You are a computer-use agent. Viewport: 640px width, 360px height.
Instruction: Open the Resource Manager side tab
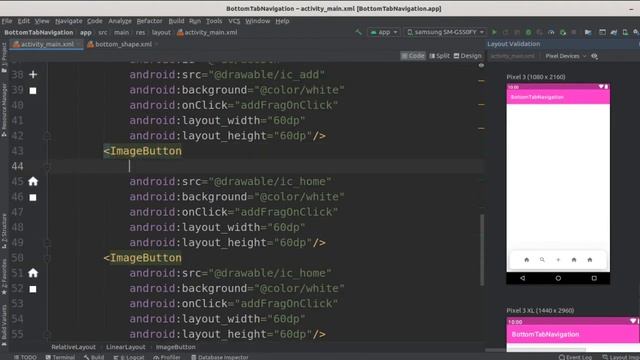click(x=4, y=110)
